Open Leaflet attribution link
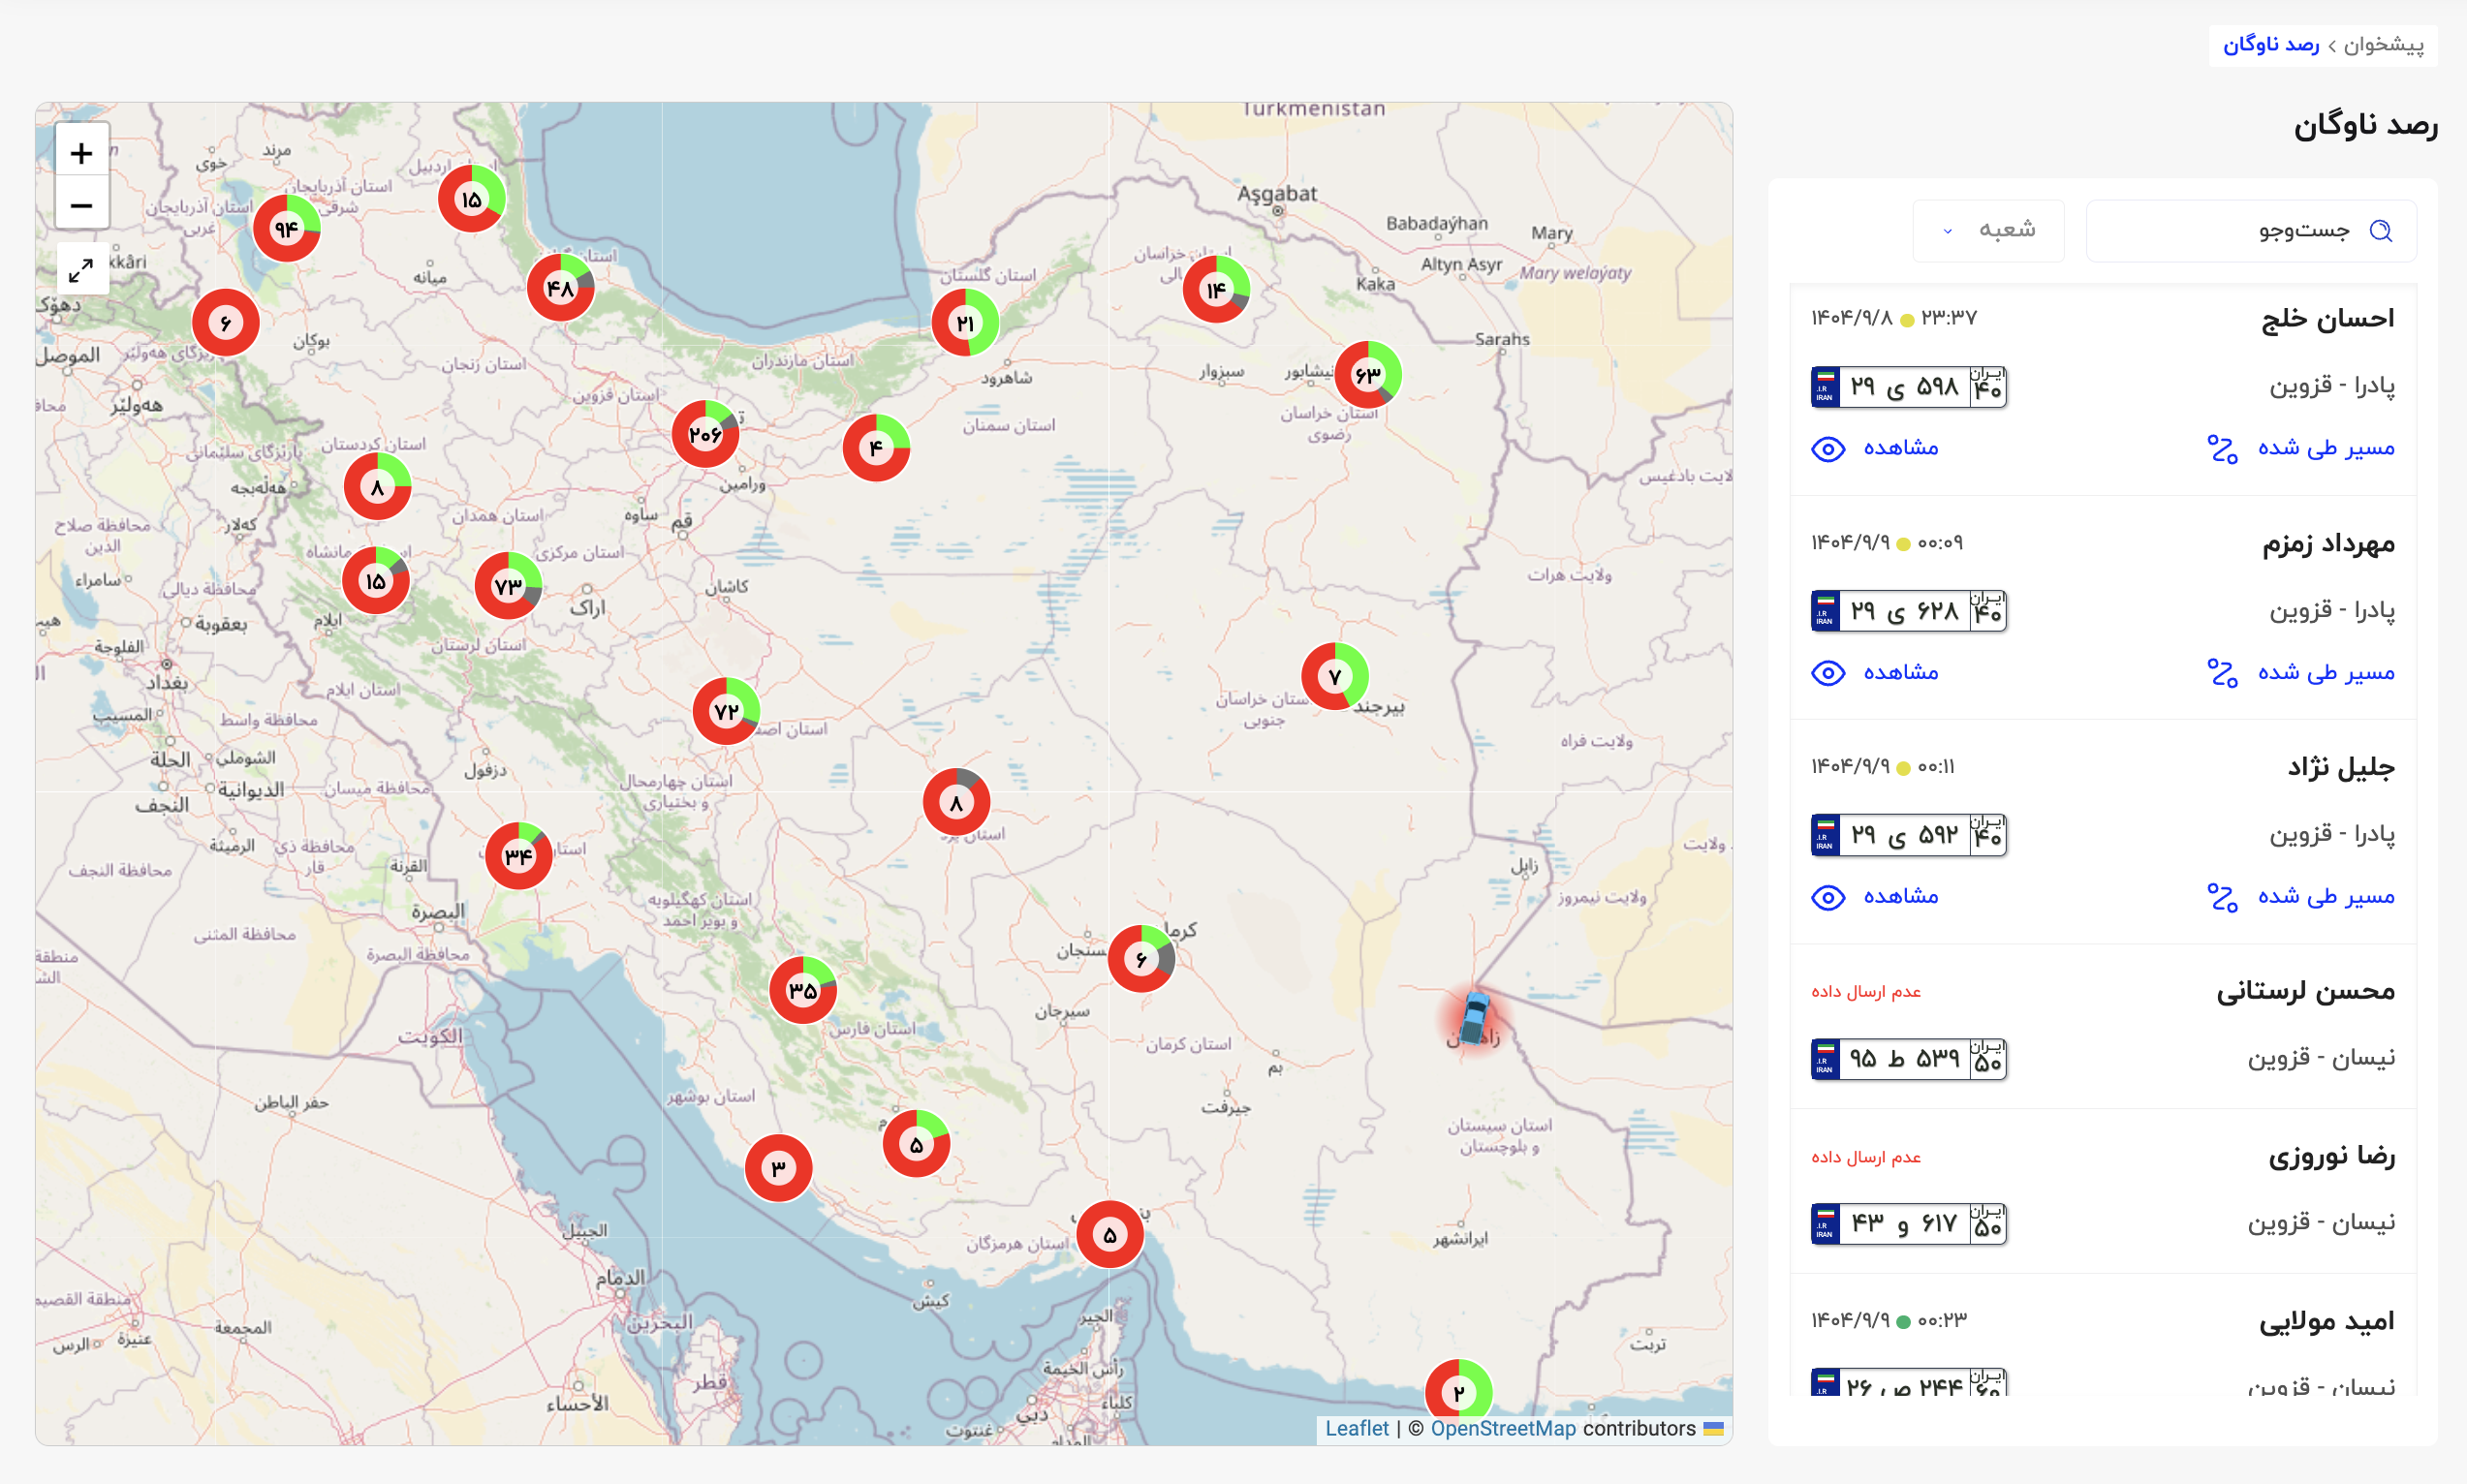This screenshot has height=1484, width=2467. (1357, 1428)
